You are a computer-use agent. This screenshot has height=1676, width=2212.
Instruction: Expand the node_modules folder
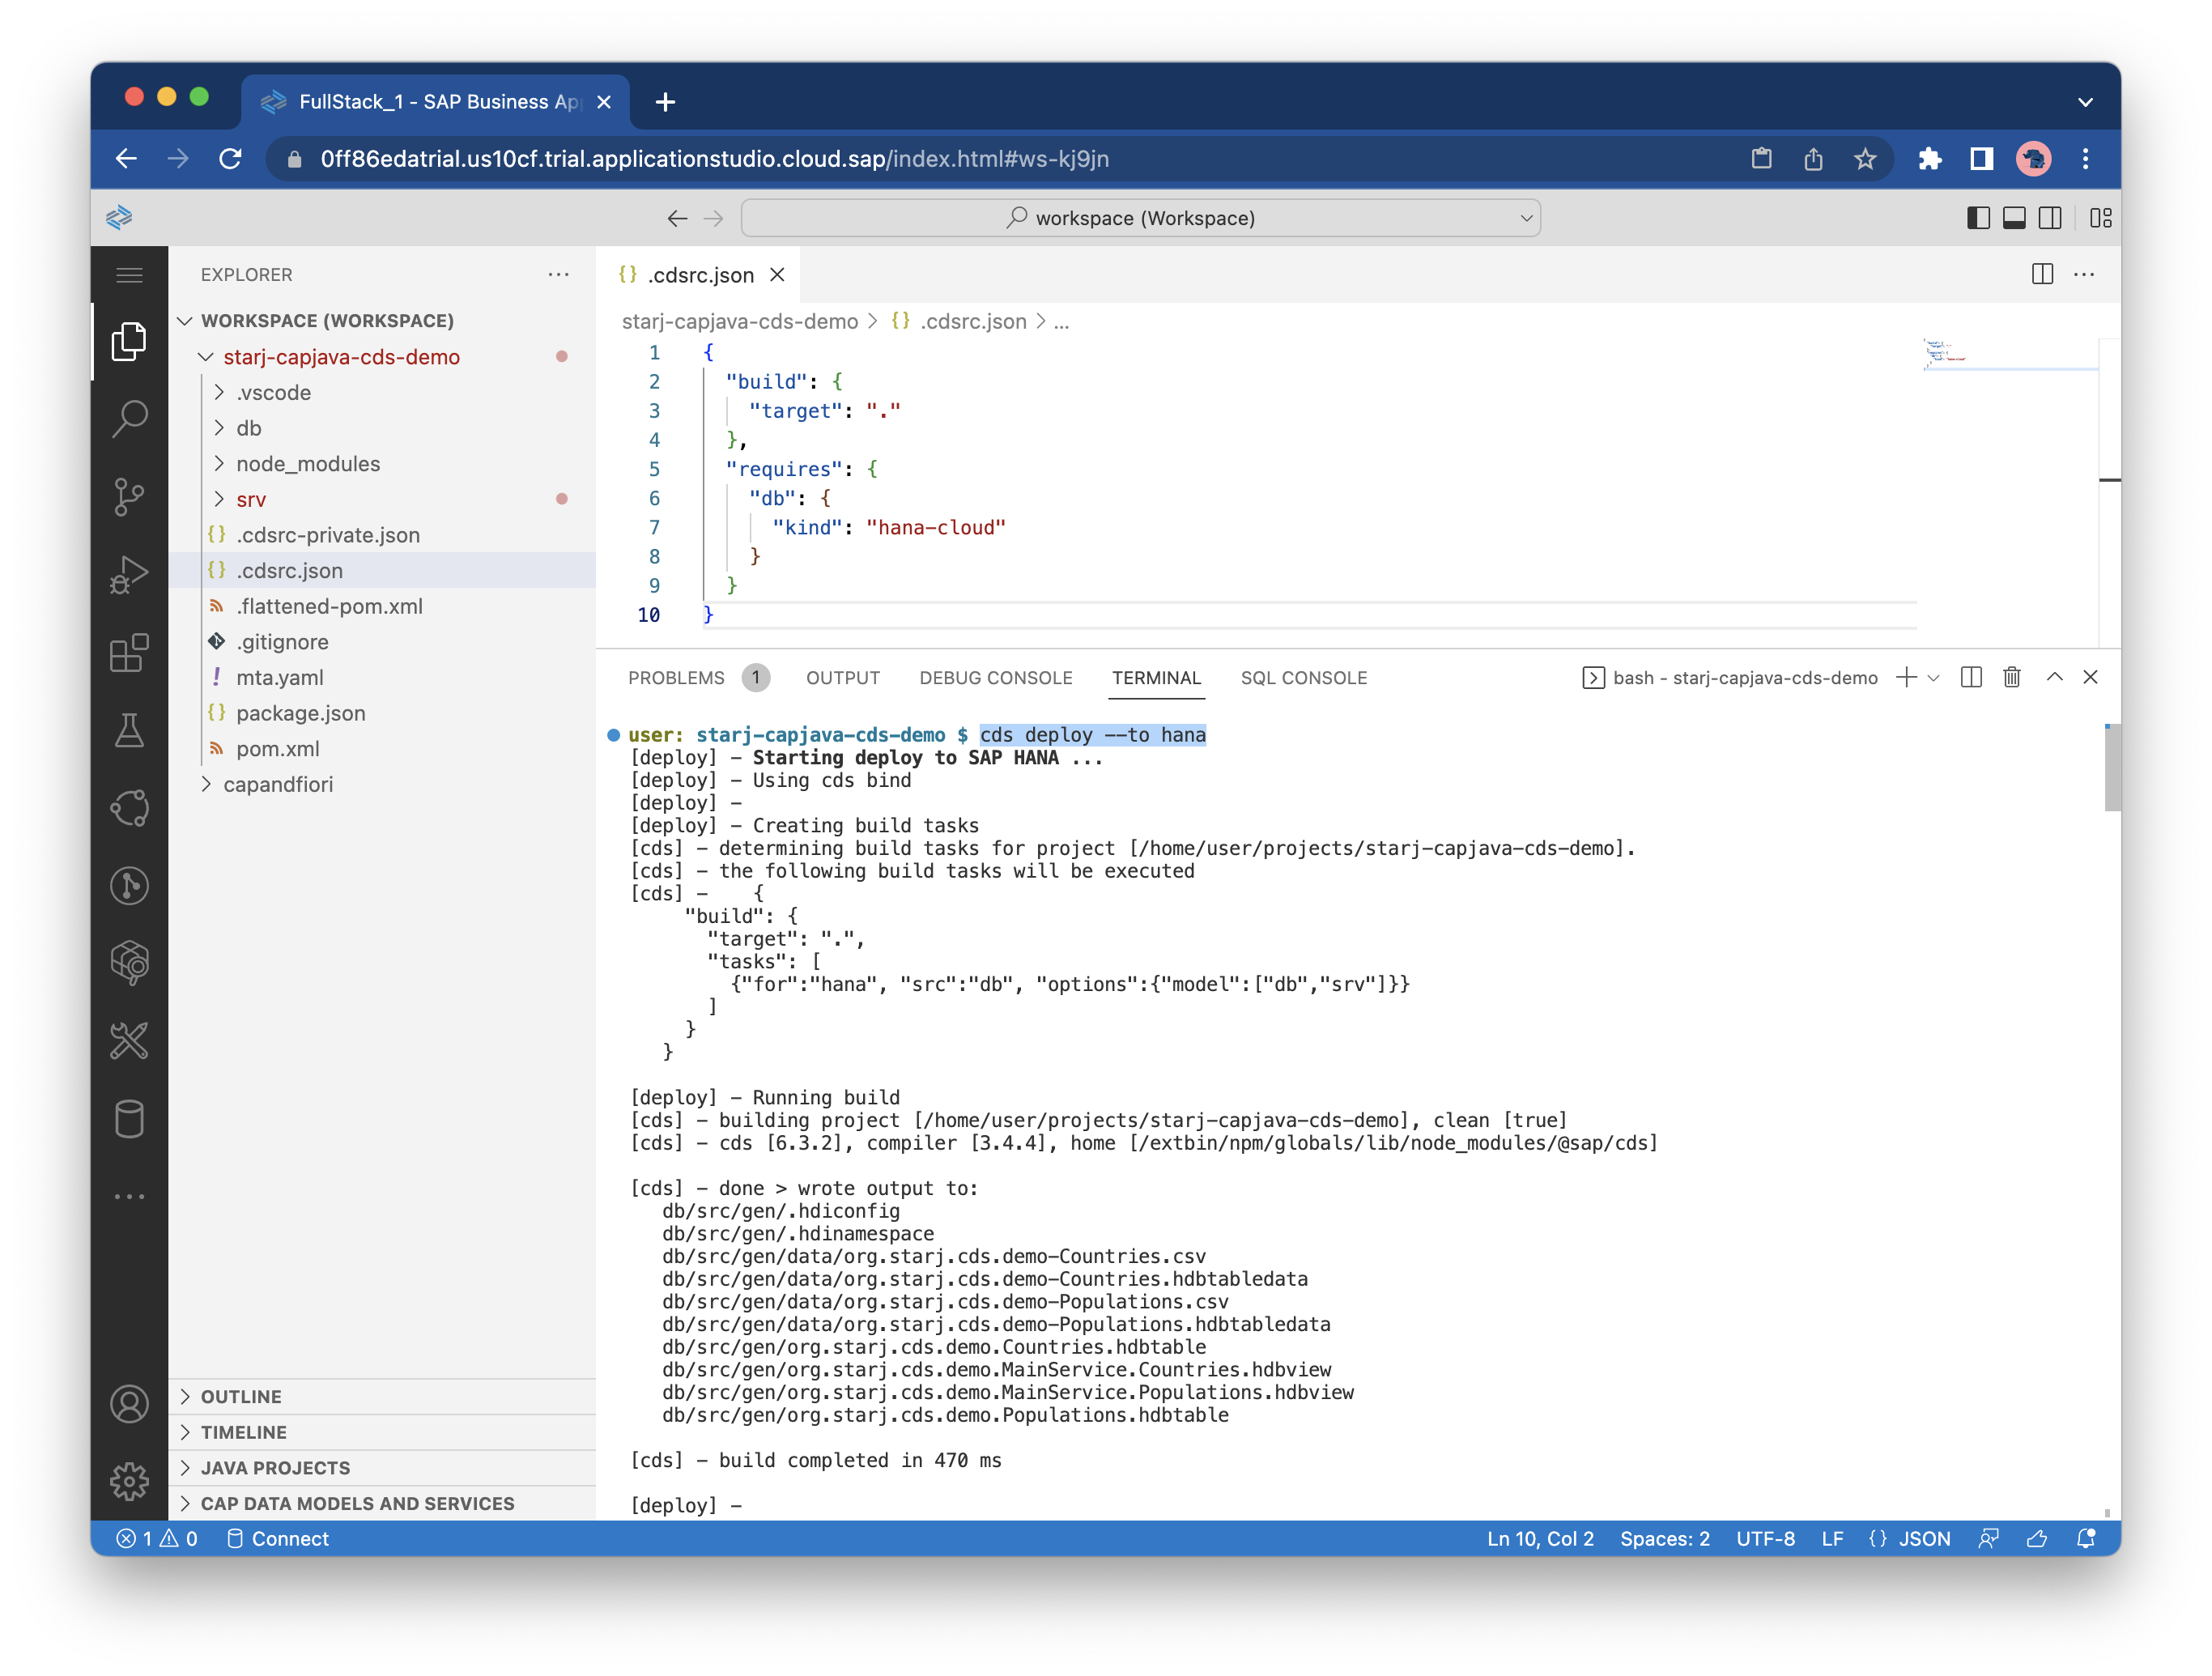308,464
